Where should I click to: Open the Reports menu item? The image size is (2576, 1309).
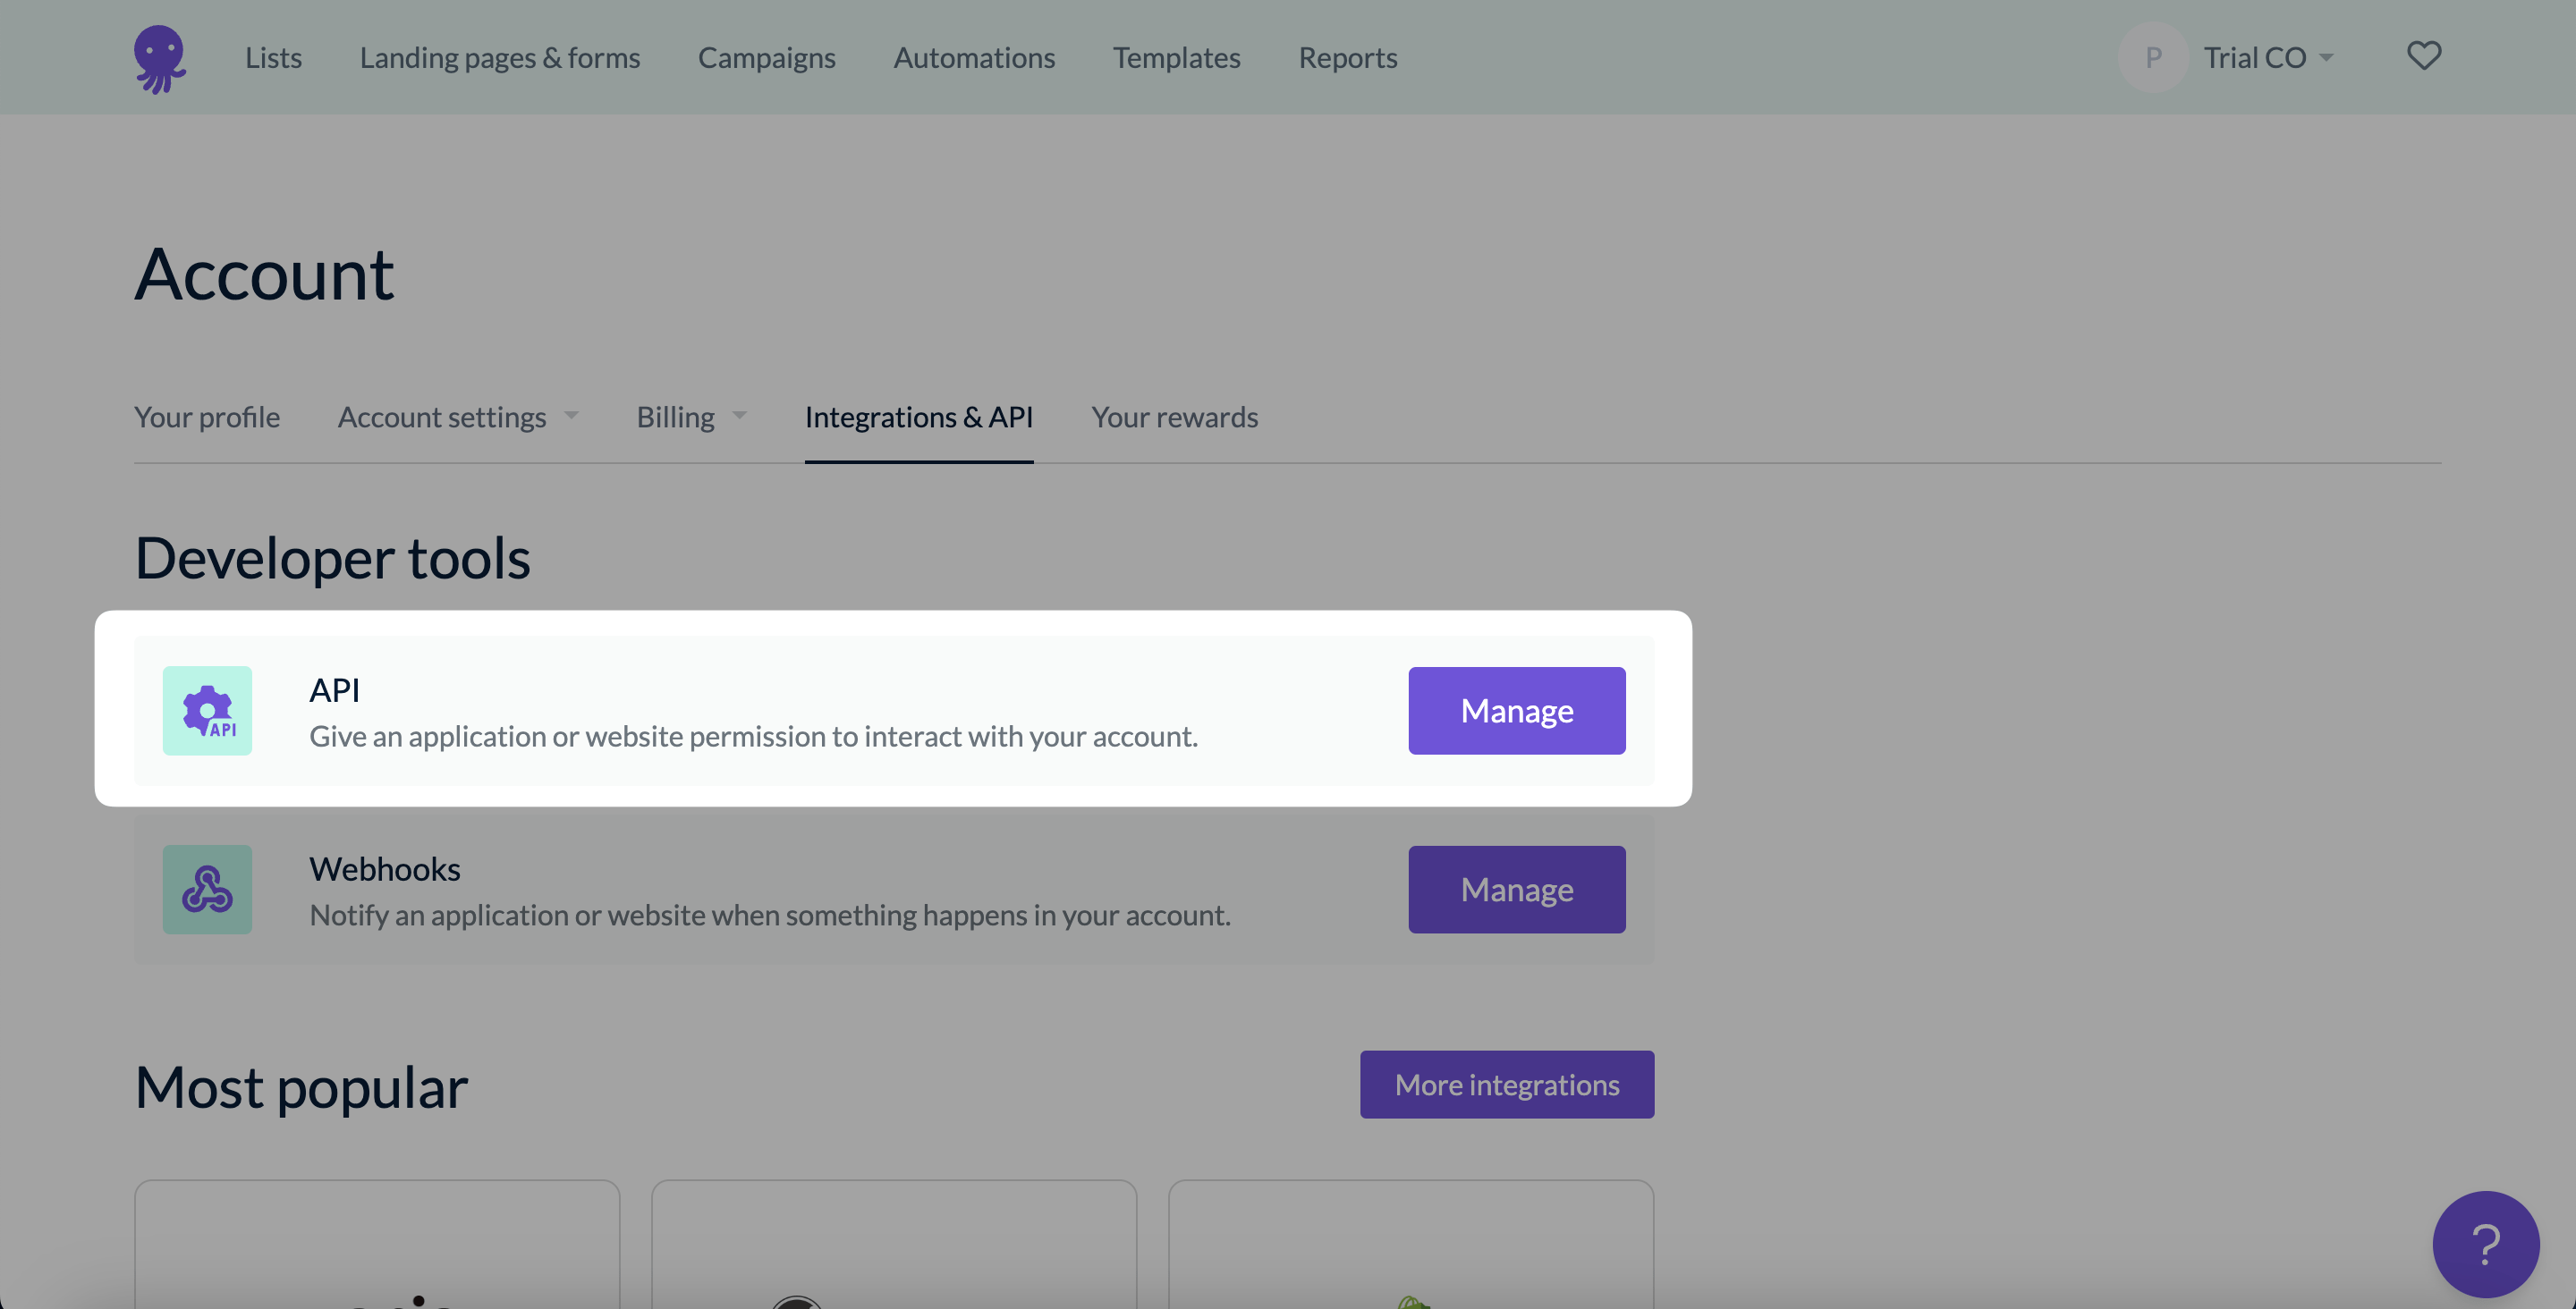pos(1349,56)
